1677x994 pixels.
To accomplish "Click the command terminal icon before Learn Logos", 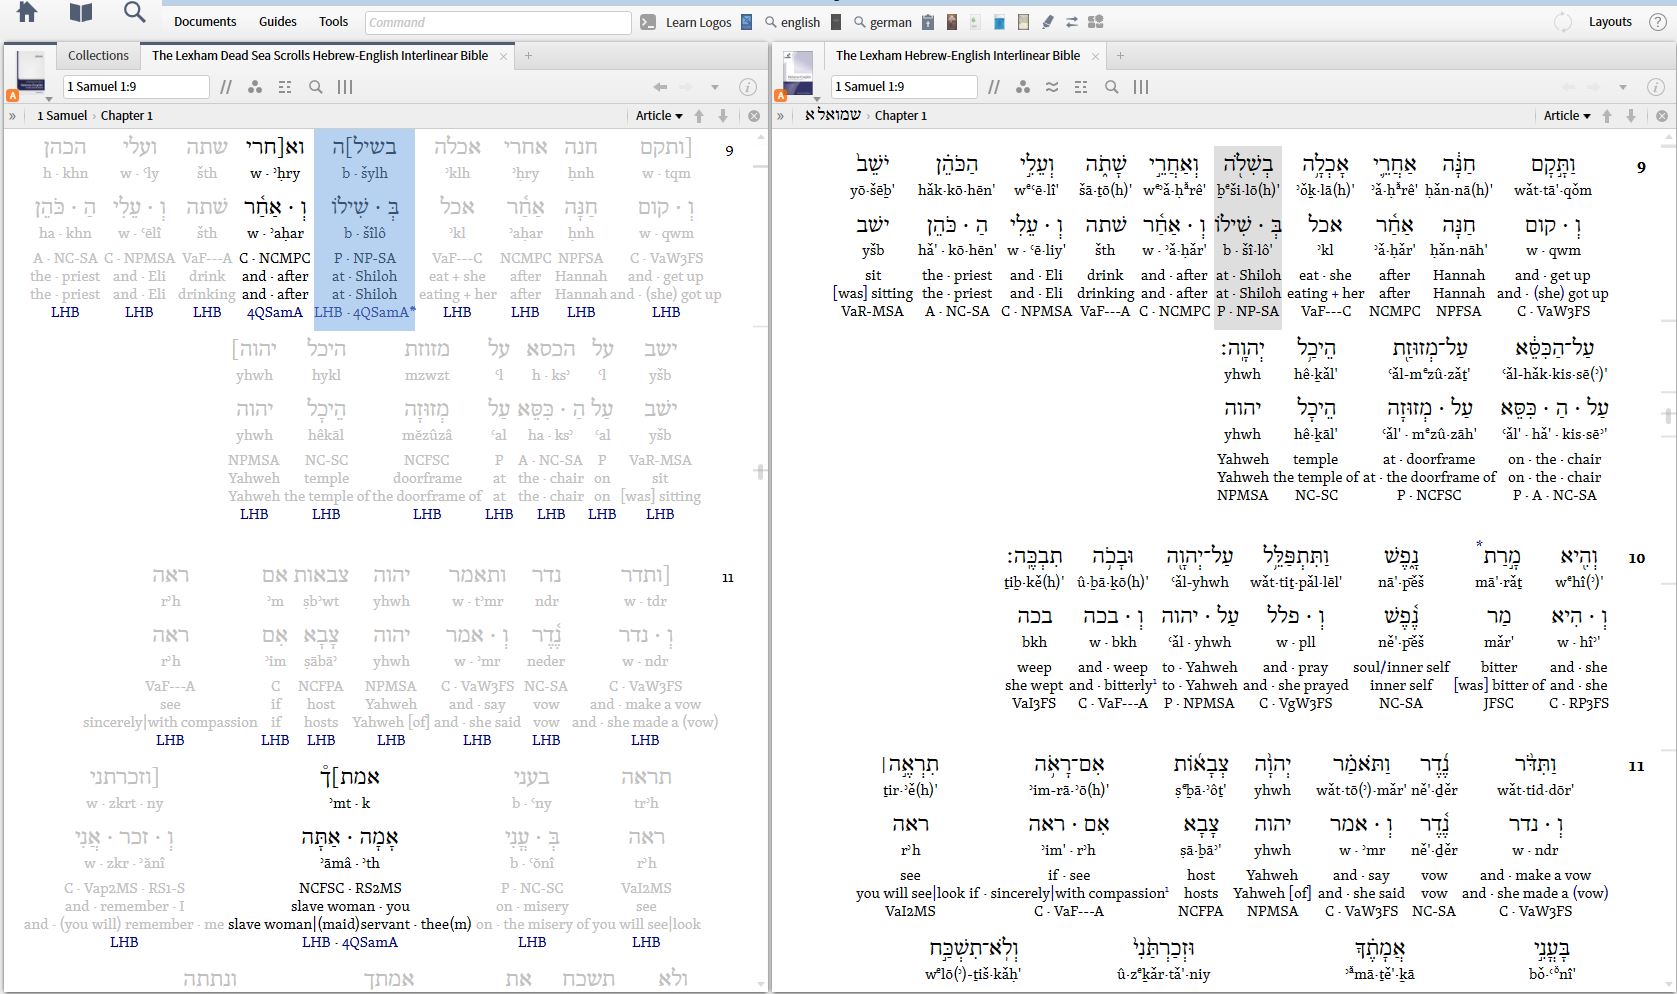I will (648, 22).
